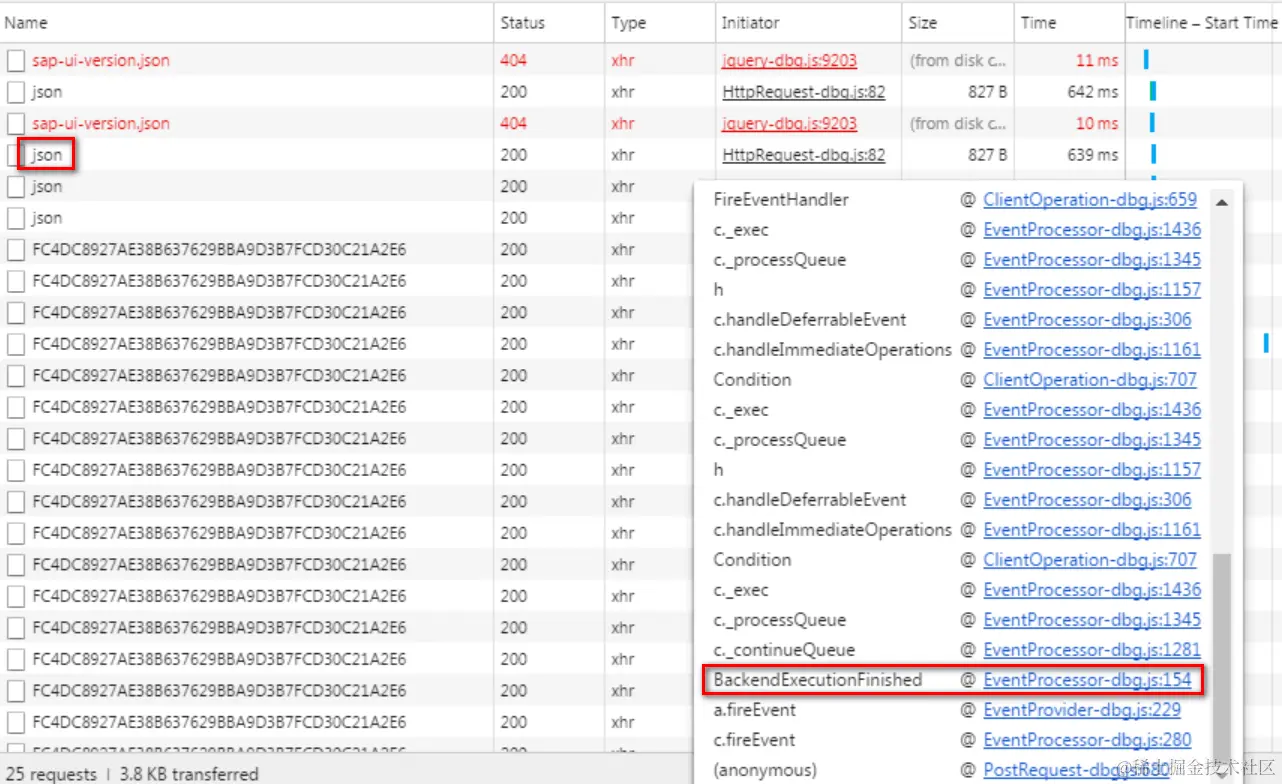Viewport: 1282px width, 784px height.
Task: Click the file icon of the 639 ms json row
Action: pyautogui.click(x=15, y=155)
